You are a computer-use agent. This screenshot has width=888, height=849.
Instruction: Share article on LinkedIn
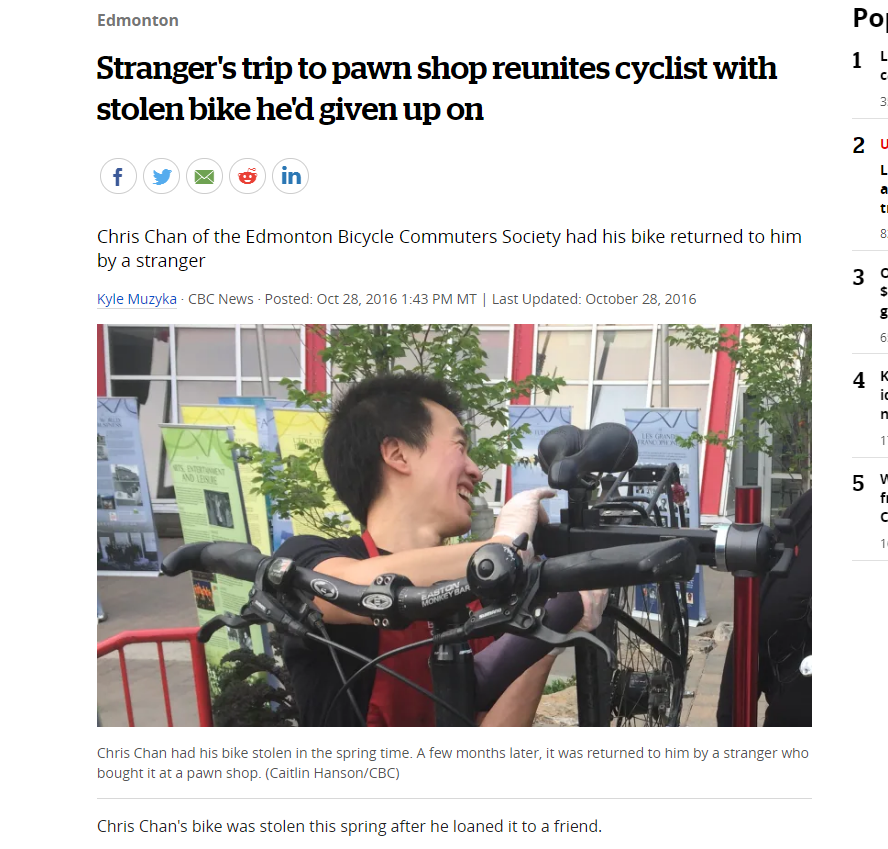[x=291, y=176]
